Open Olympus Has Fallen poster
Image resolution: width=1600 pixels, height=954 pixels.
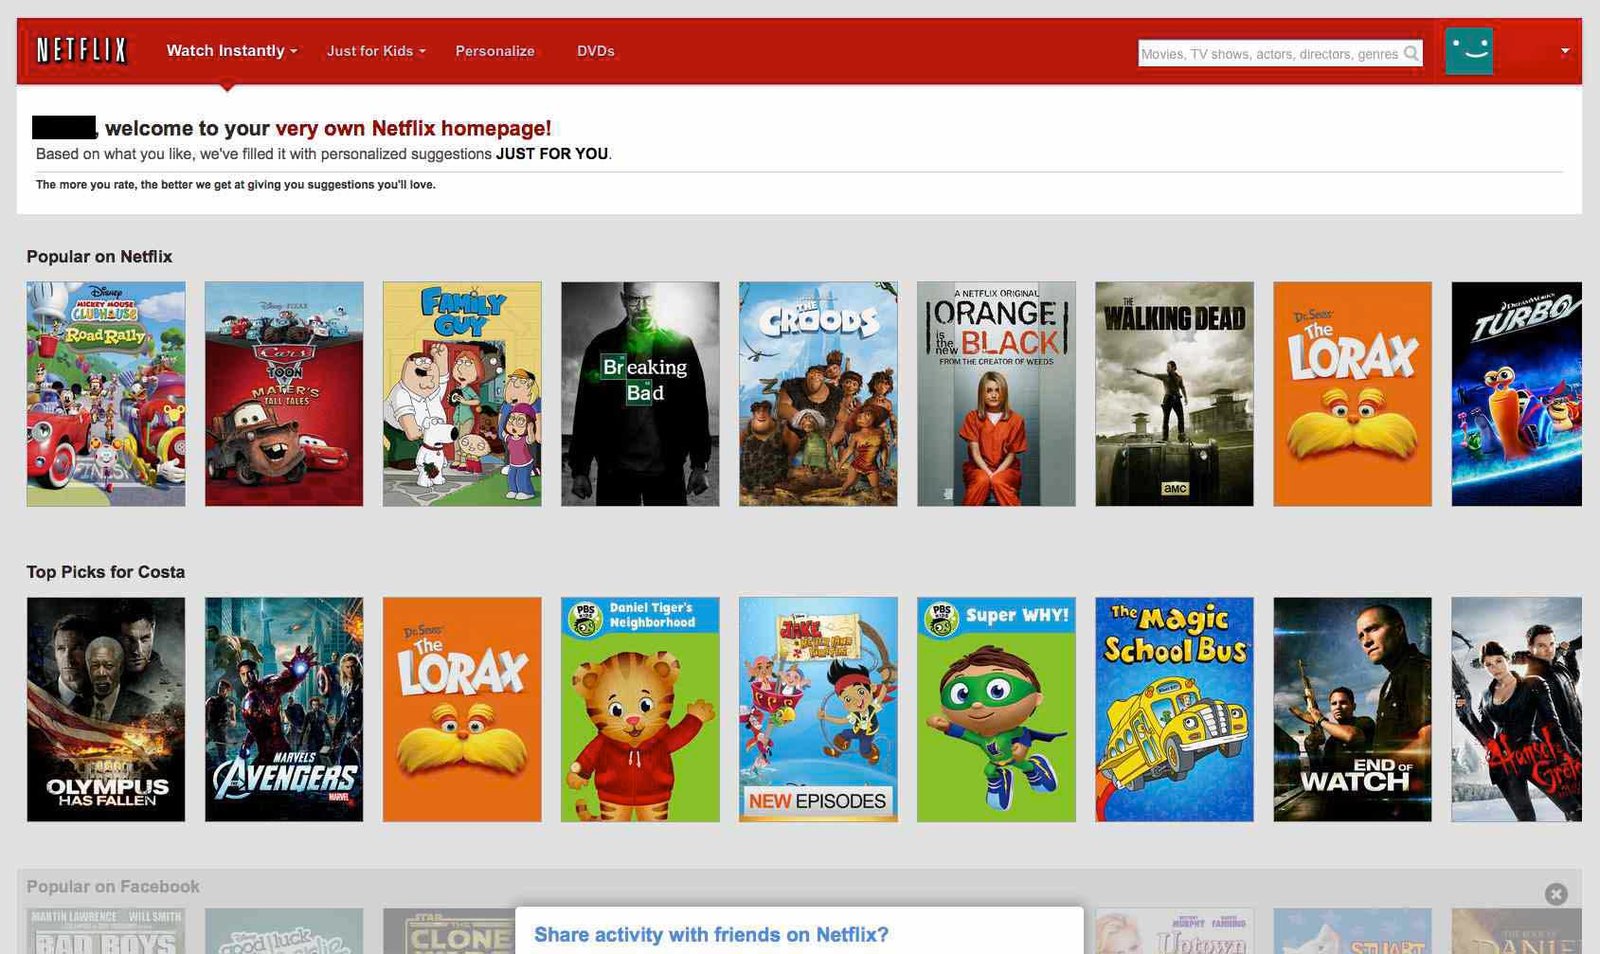pos(106,710)
